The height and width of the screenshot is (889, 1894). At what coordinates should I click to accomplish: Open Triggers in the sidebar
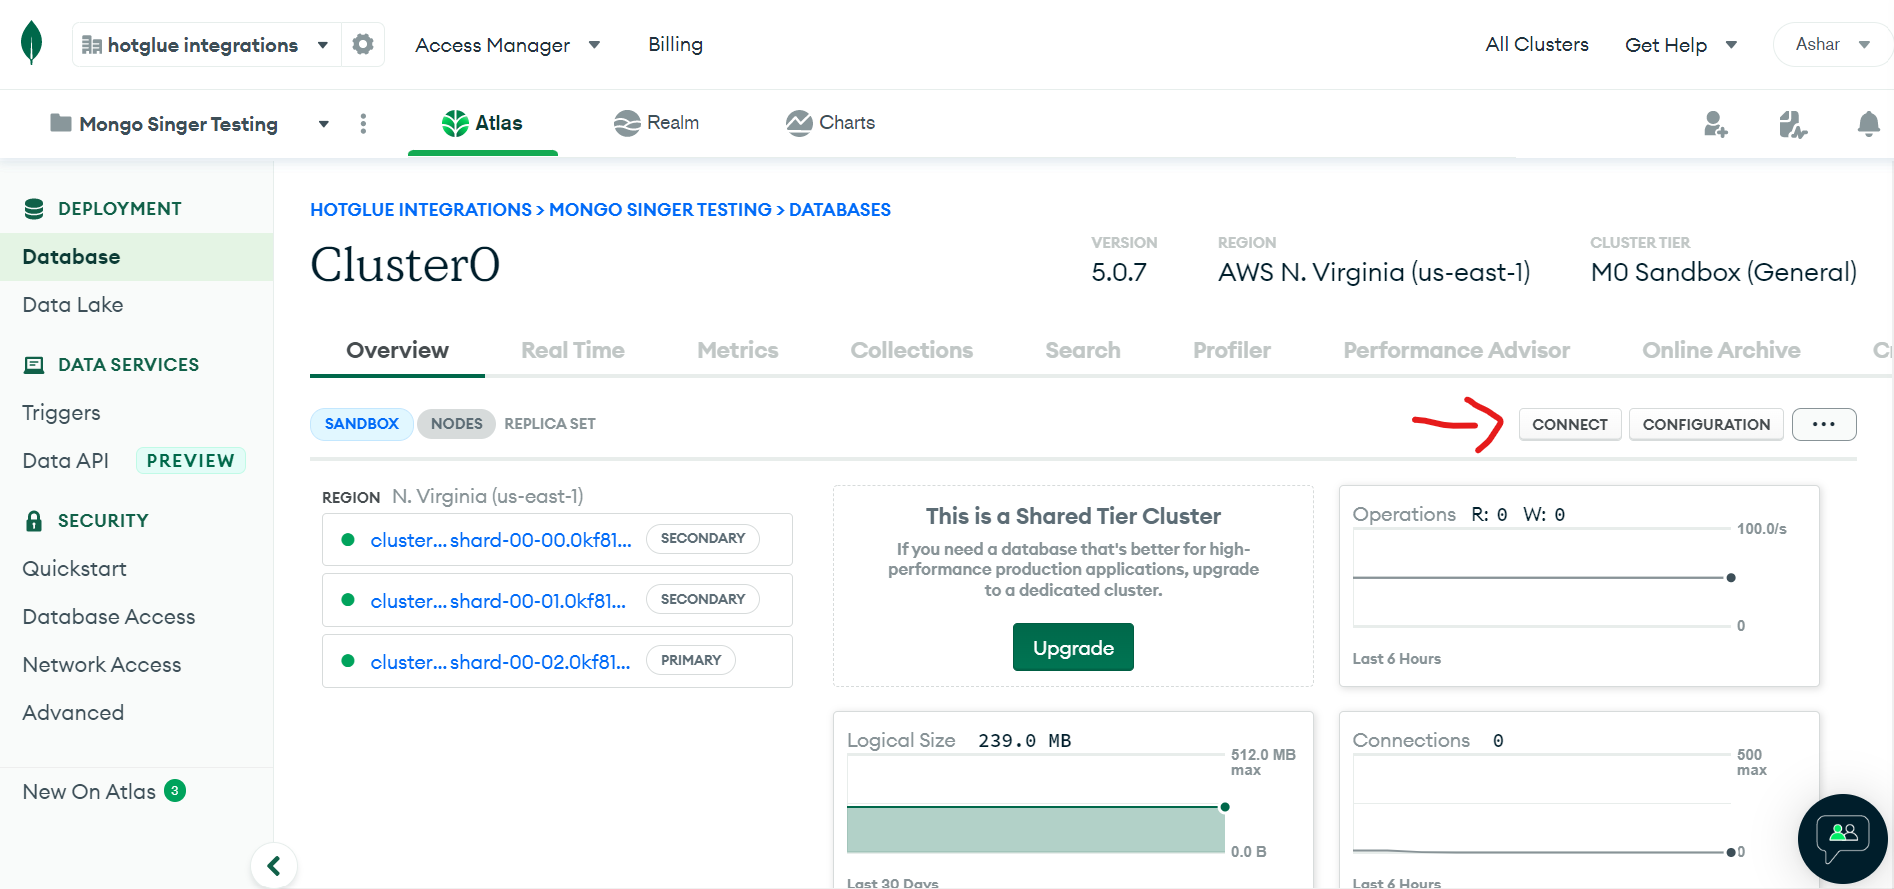(61, 413)
